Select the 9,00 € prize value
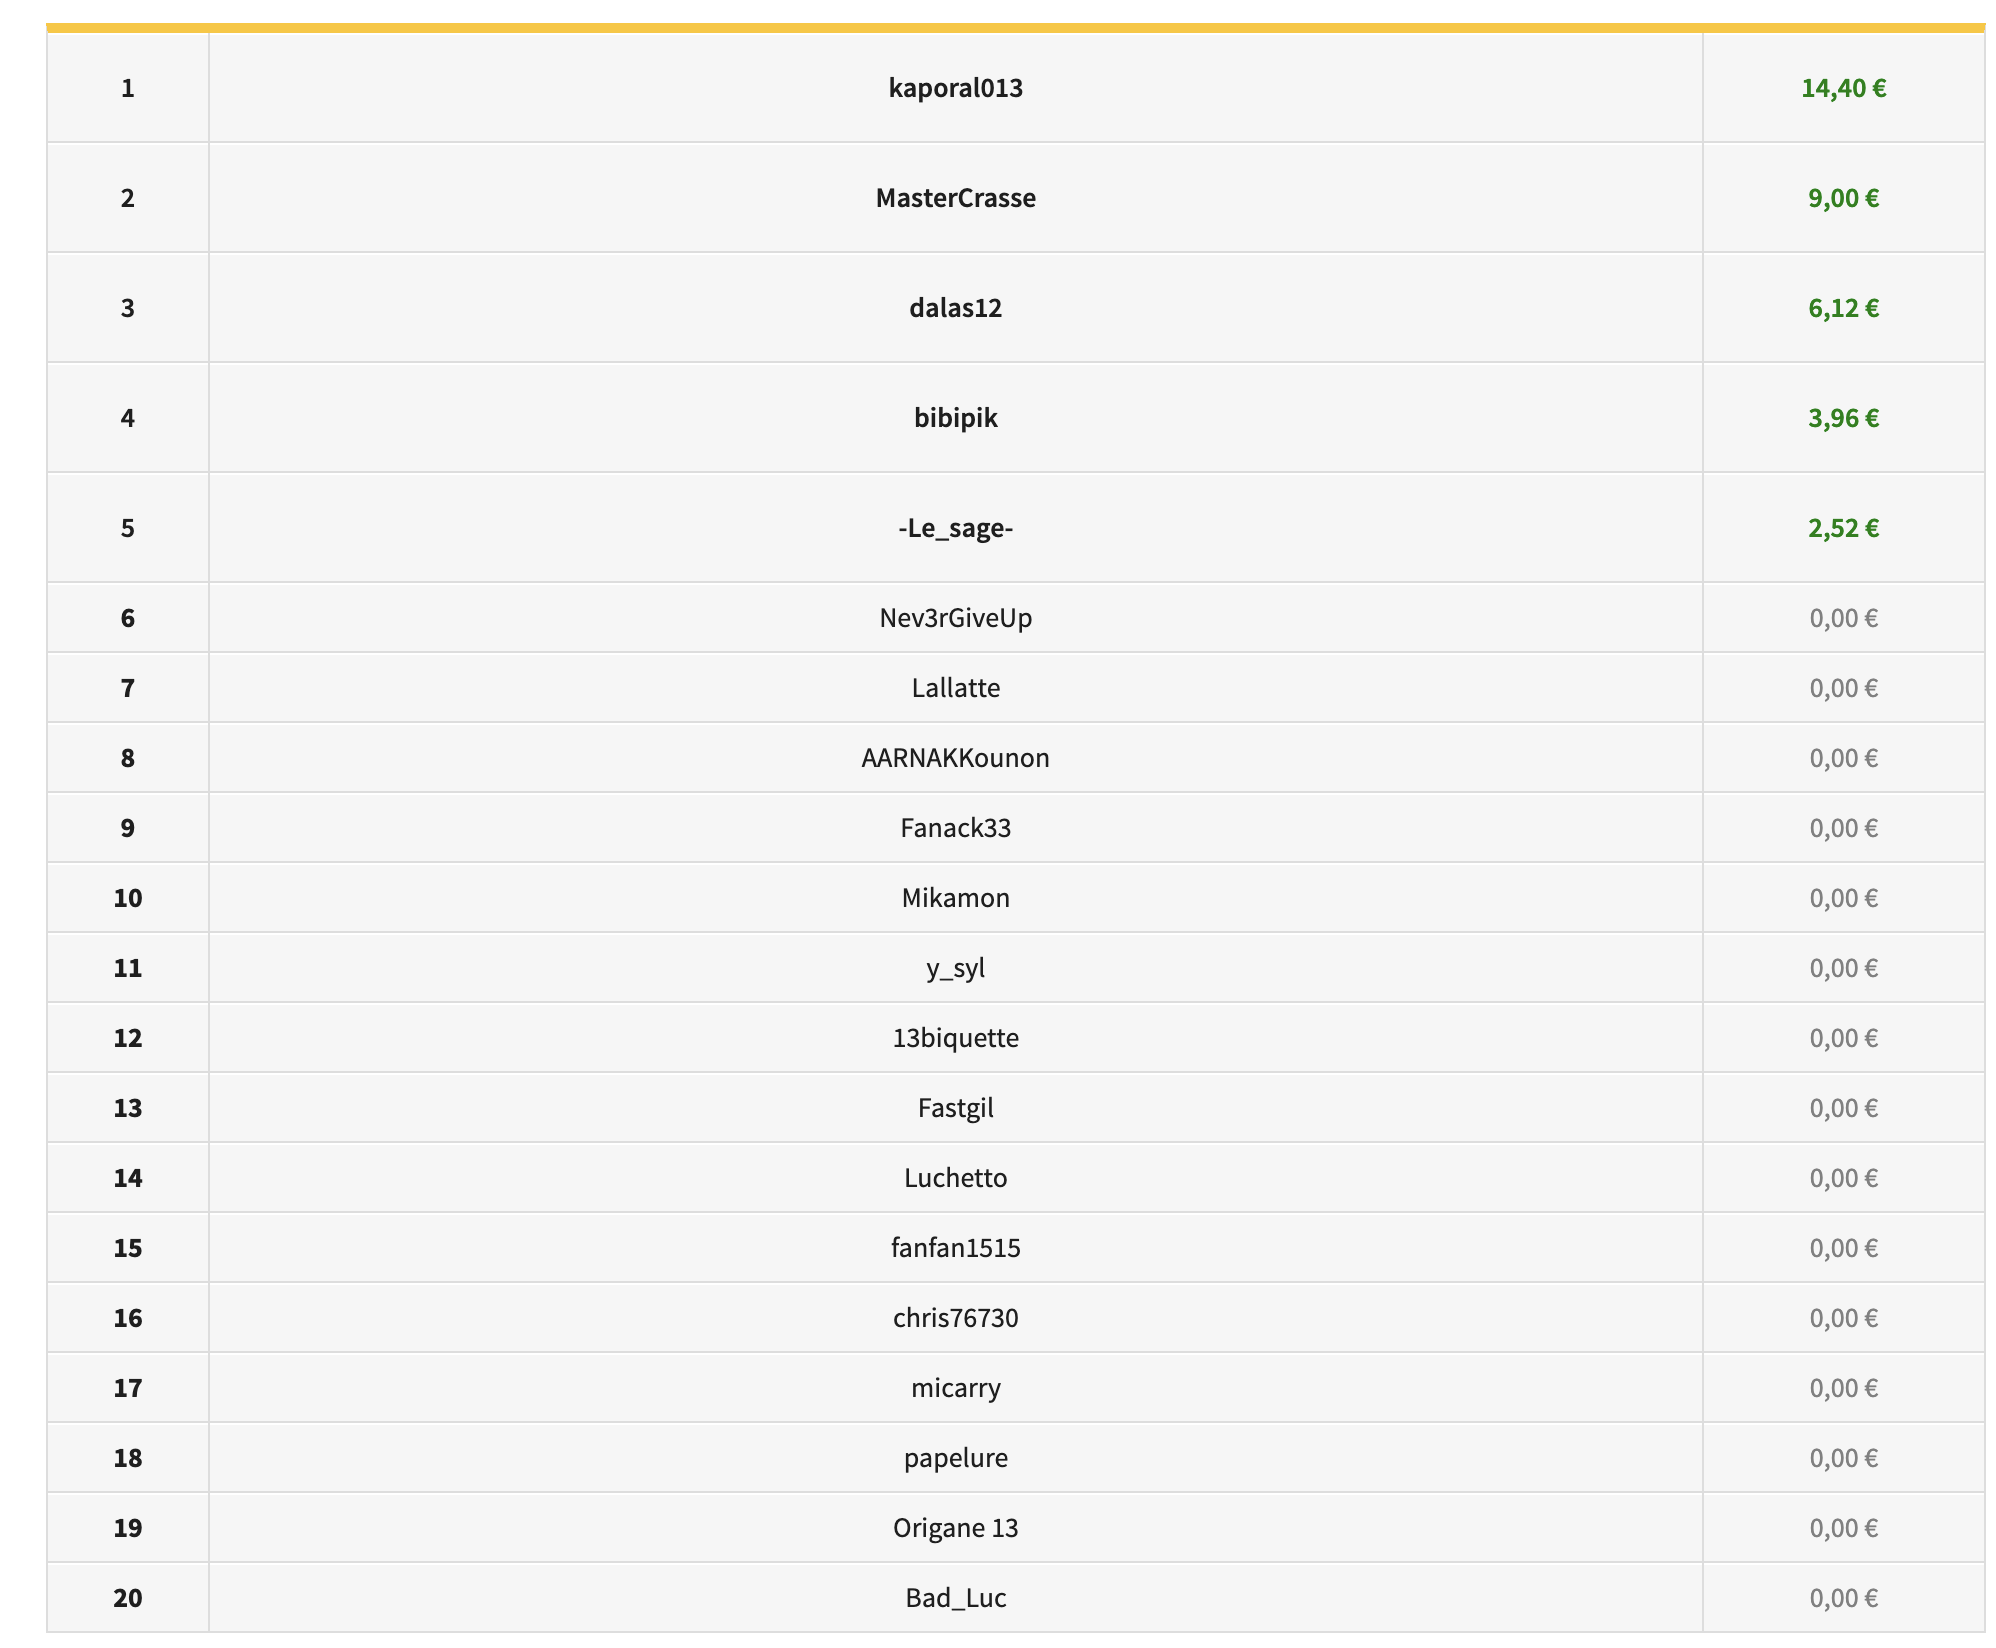The image size is (1996, 1648). click(1843, 198)
